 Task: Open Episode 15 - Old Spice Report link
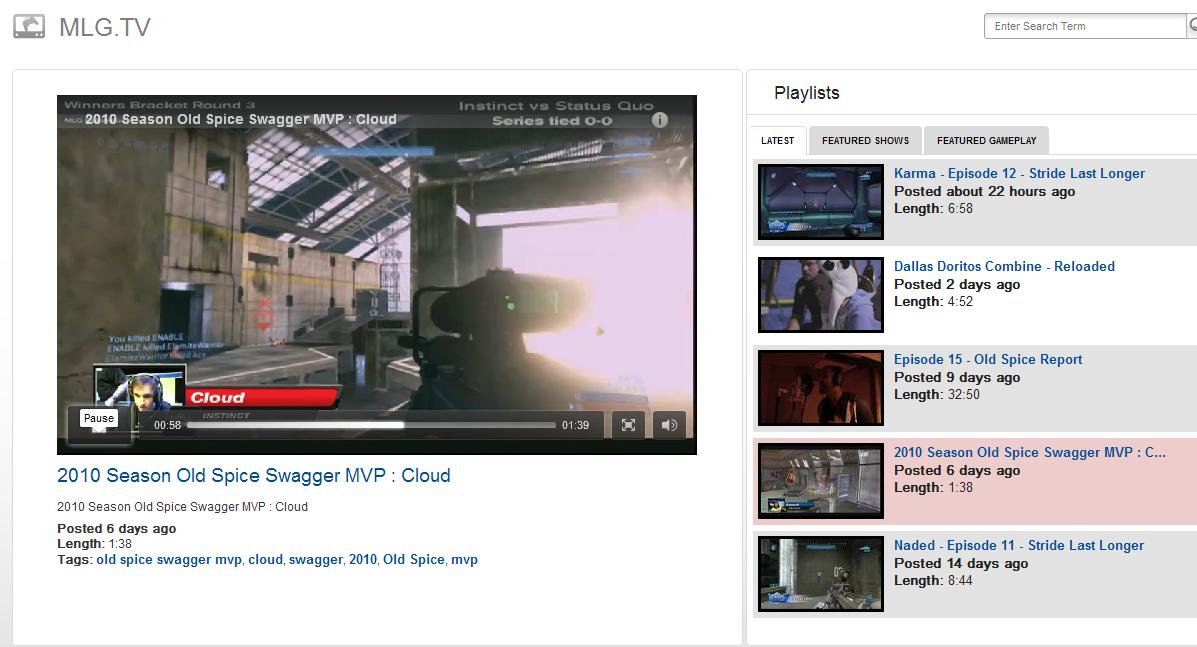988,359
